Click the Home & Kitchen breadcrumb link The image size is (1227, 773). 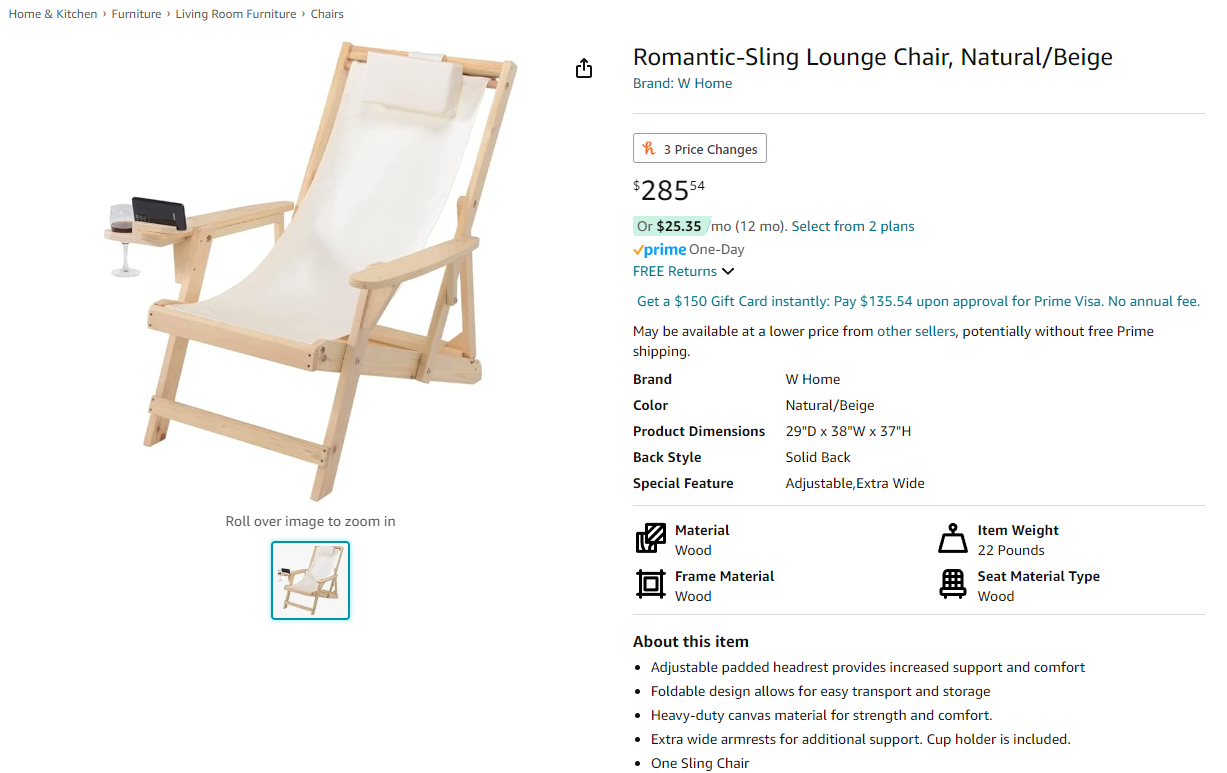point(52,14)
